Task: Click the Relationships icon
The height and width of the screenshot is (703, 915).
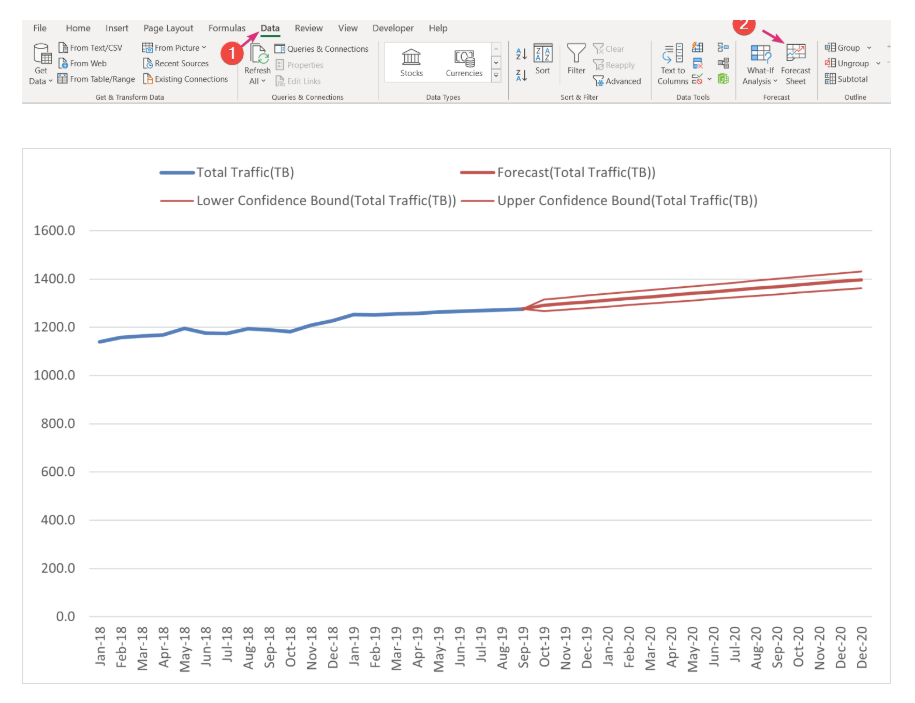Action: (x=724, y=64)
